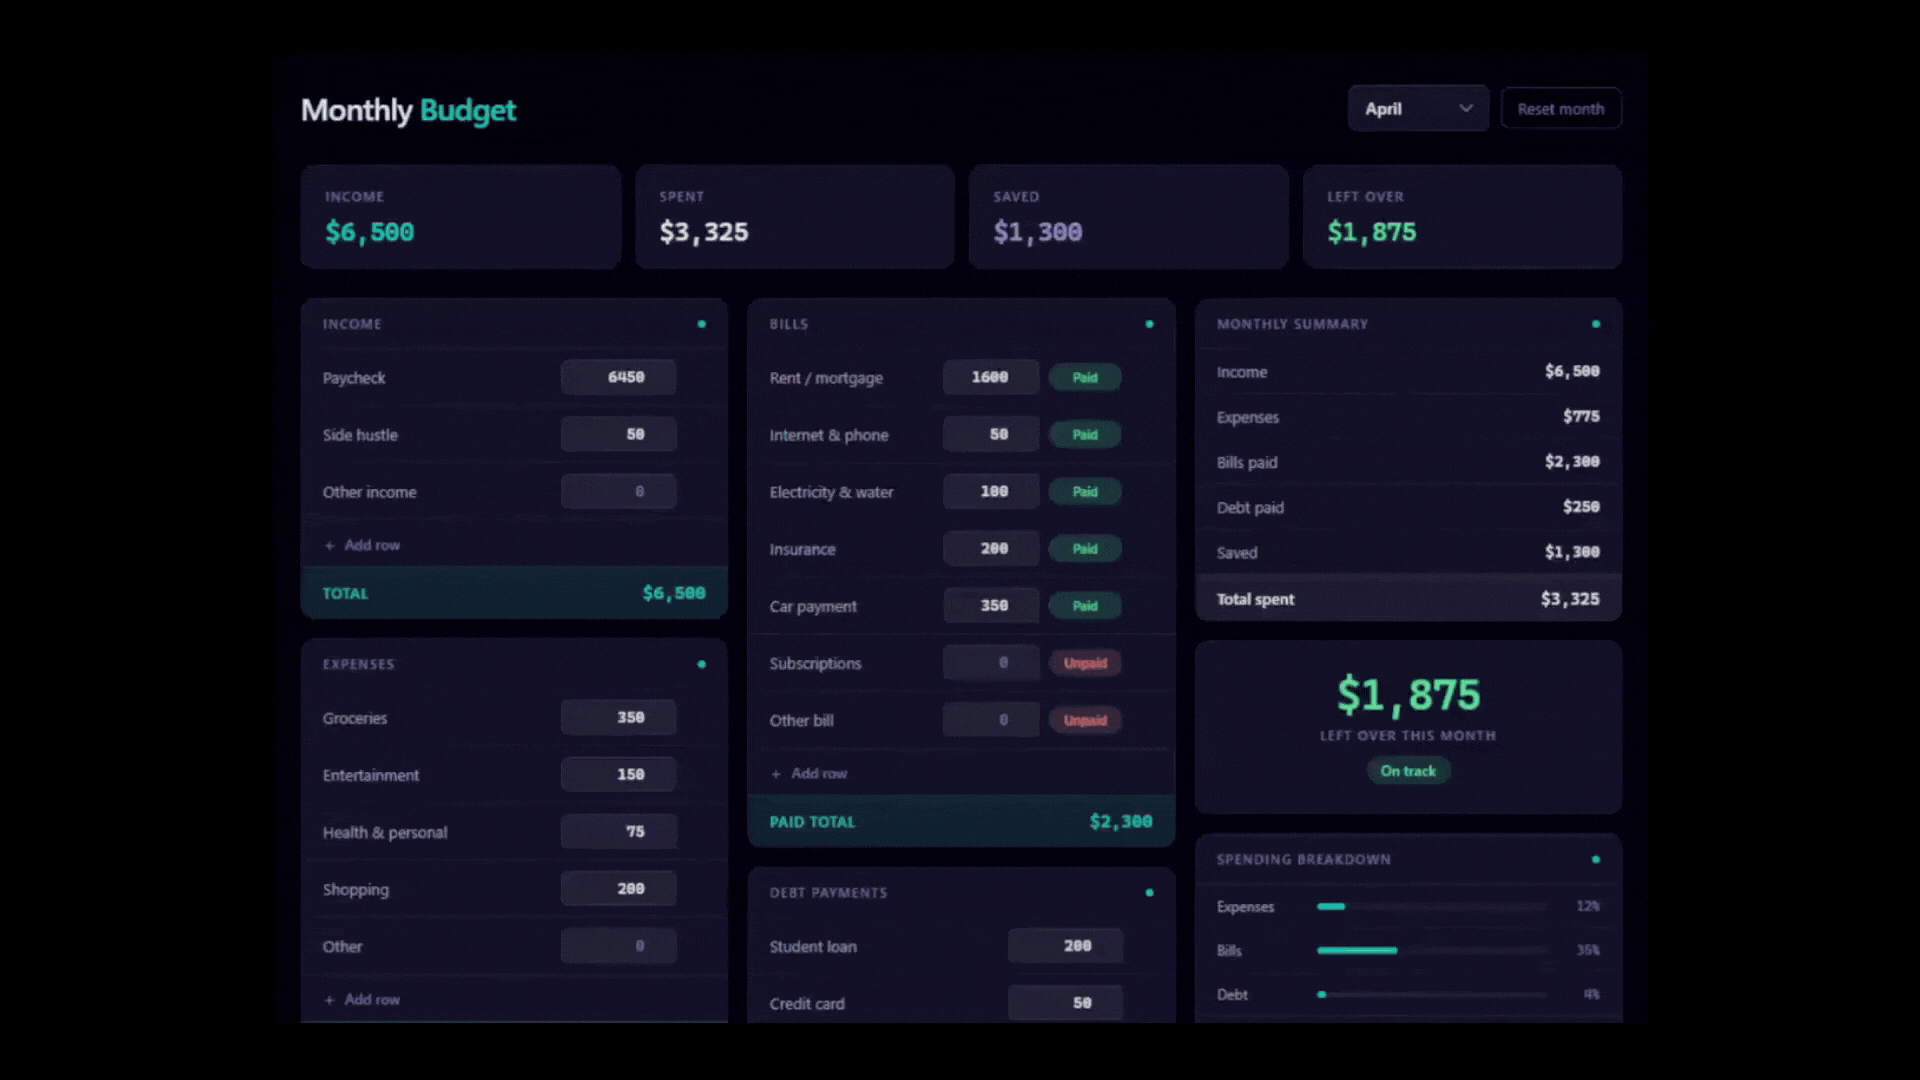
Task: Click the large $1,875 left over figure
Action: [1408, 694]
